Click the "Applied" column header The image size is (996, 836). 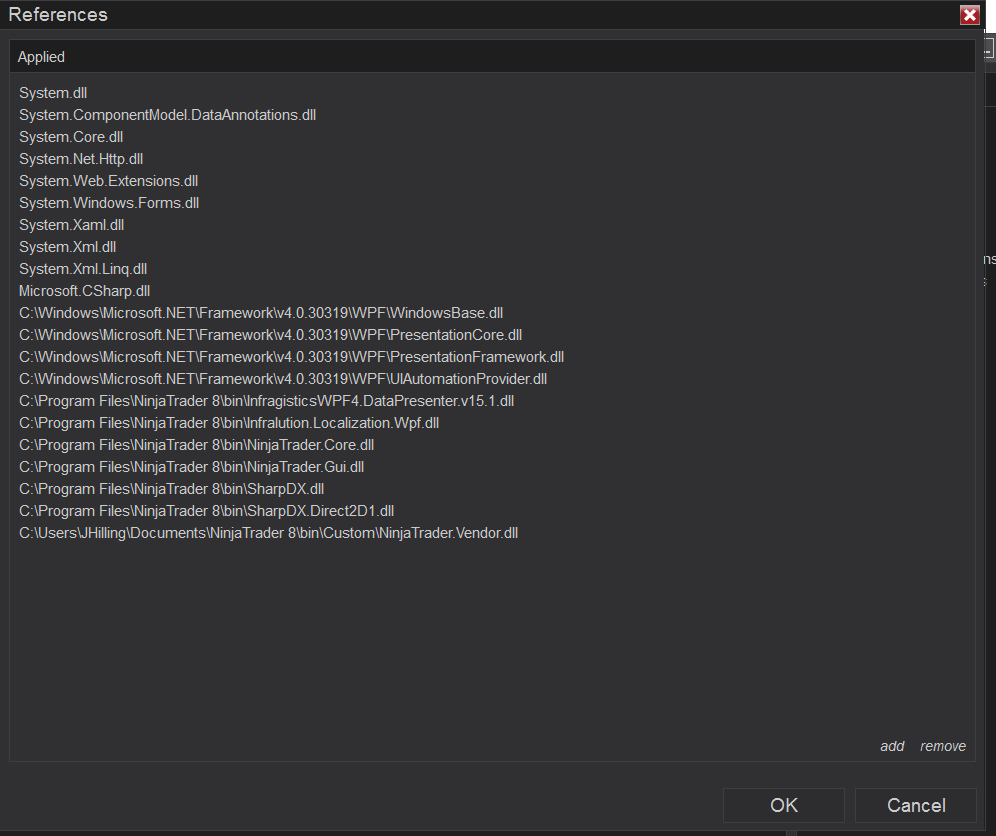(40, 57)
